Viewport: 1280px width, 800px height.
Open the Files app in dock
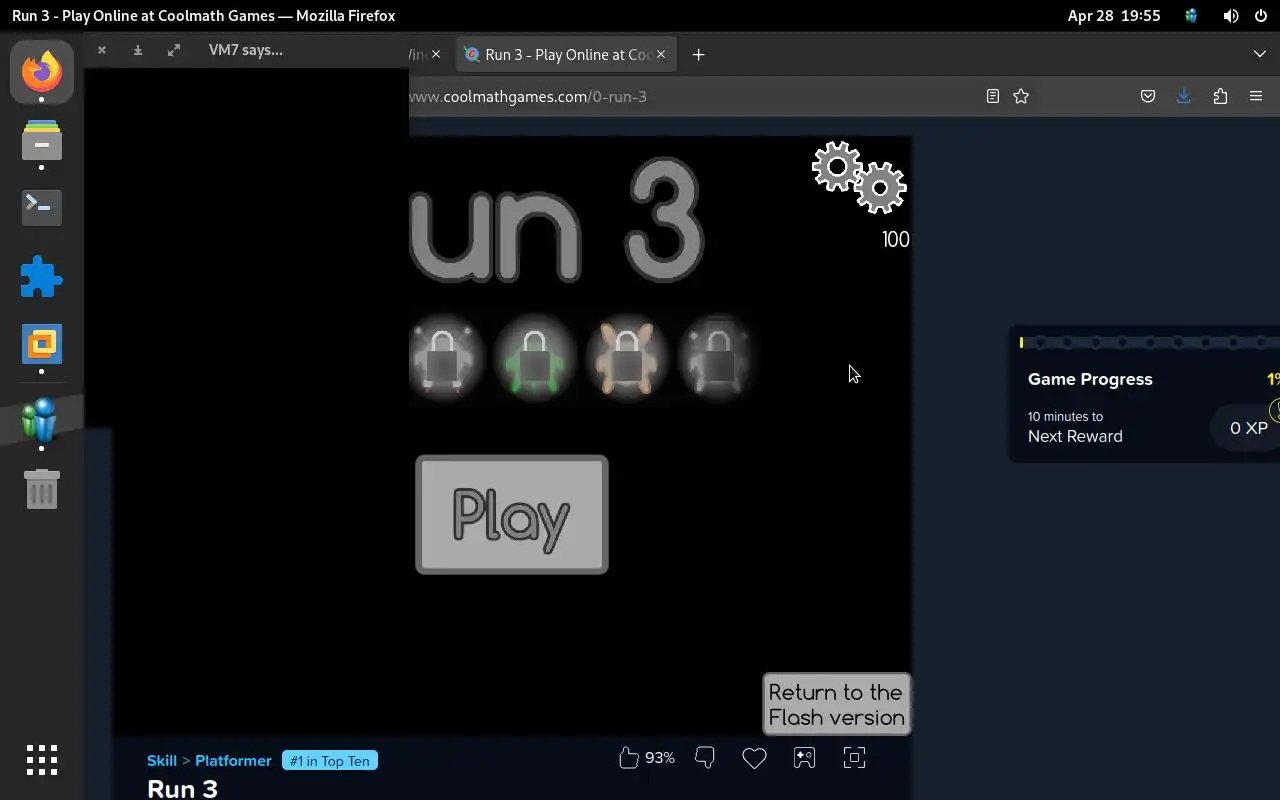[x=42, y=140]
